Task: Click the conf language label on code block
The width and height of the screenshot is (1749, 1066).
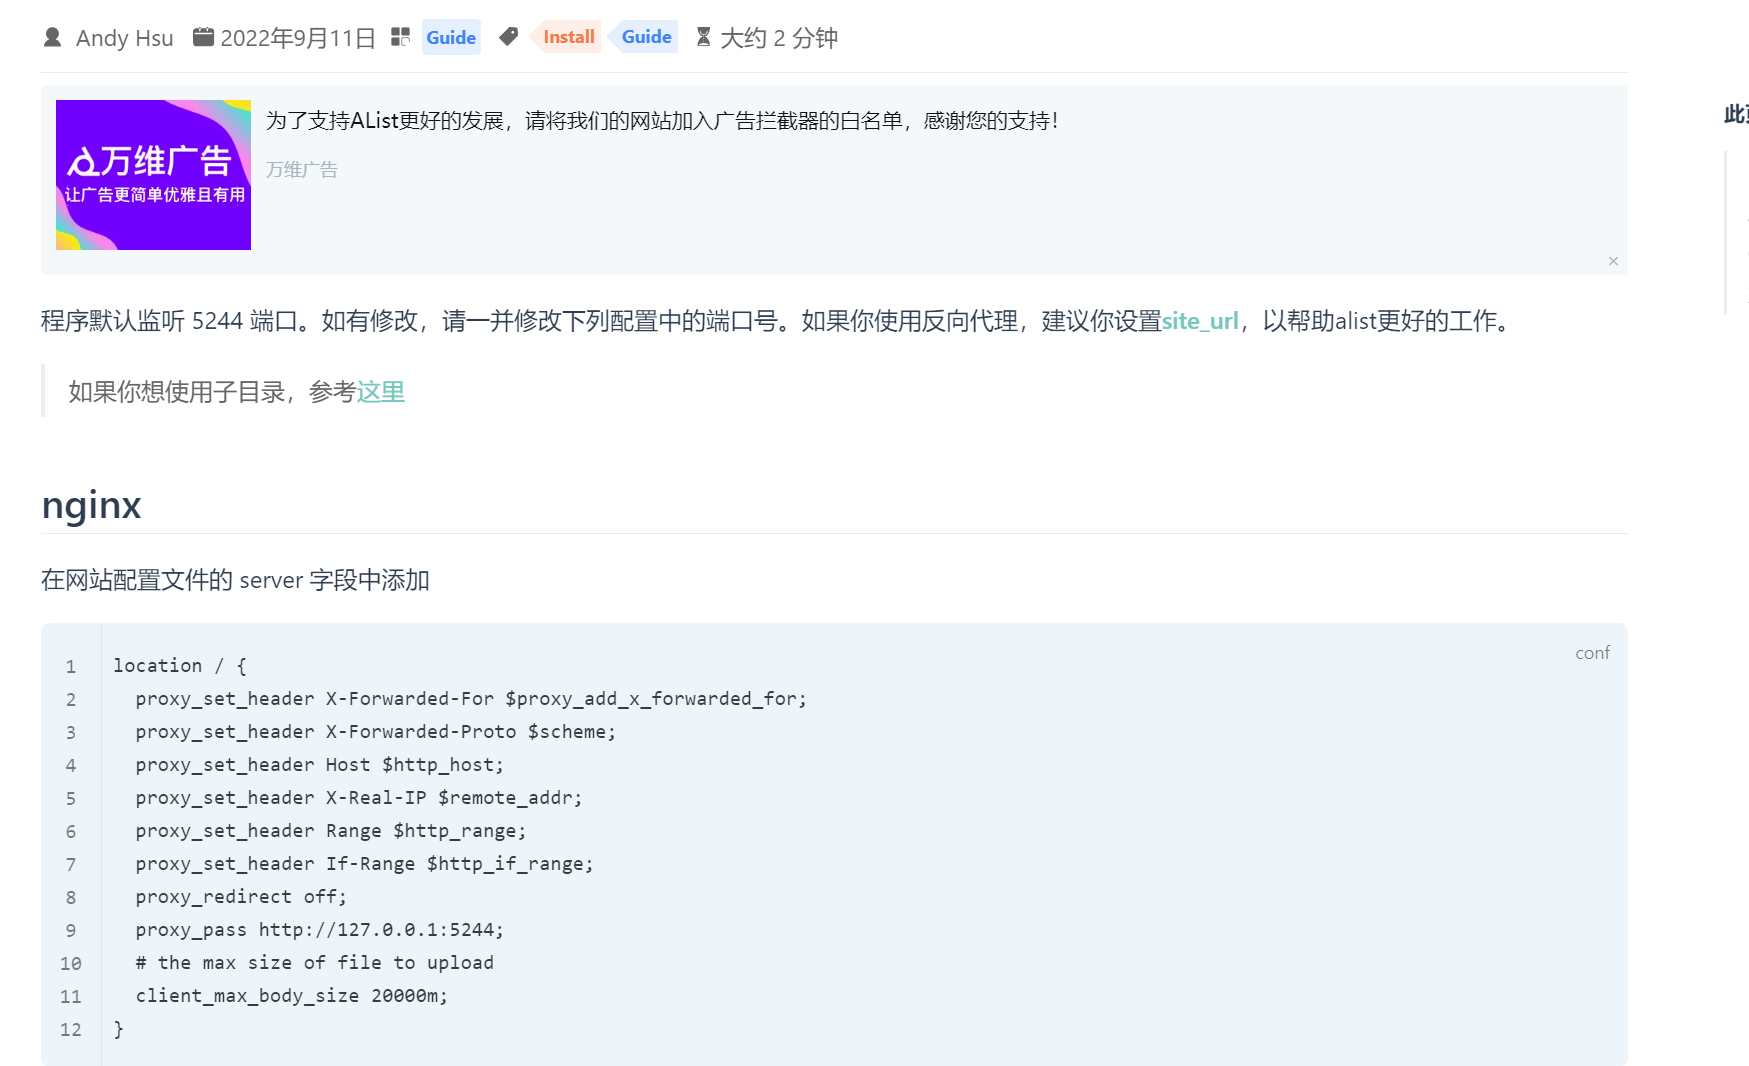Action: point(1591,652)
